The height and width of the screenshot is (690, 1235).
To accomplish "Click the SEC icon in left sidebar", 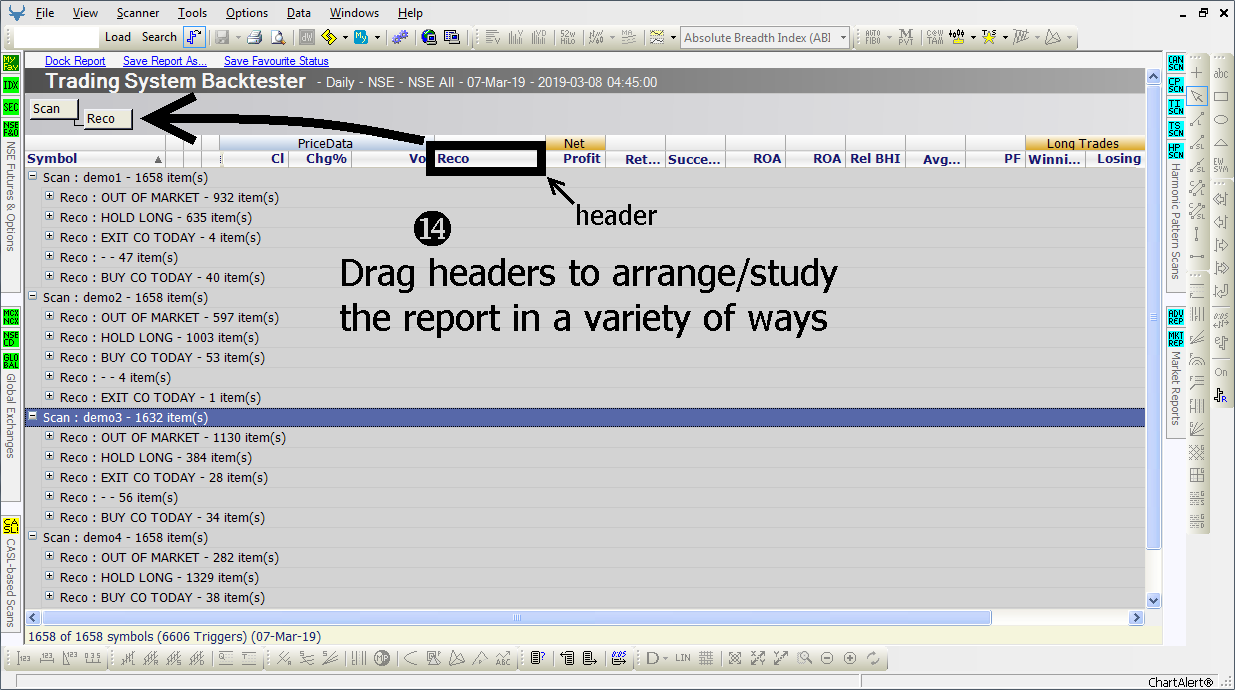I will click(x=11, y=107).
